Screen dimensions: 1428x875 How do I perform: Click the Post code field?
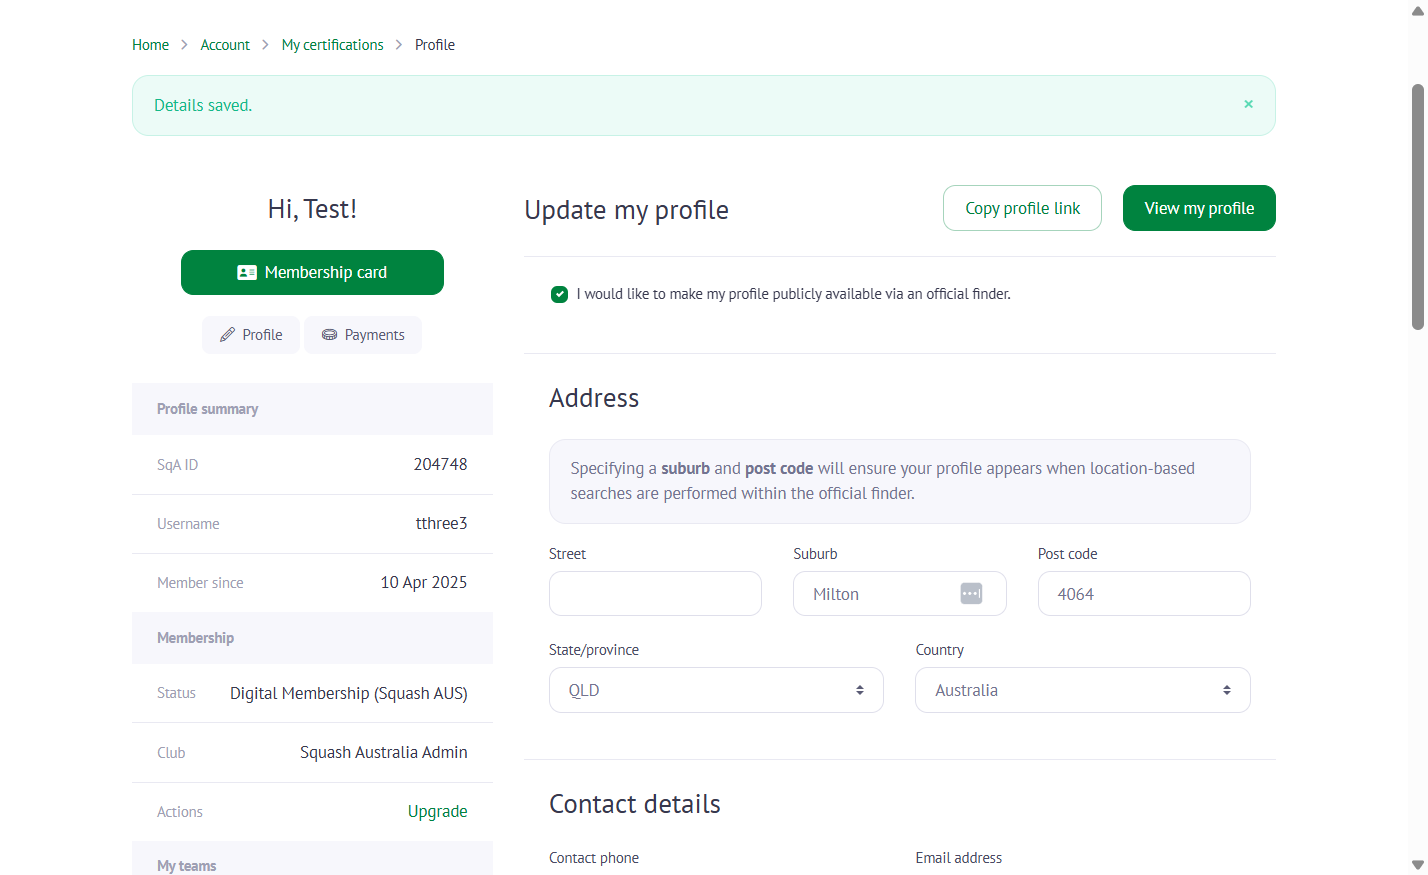[1144, 593]
